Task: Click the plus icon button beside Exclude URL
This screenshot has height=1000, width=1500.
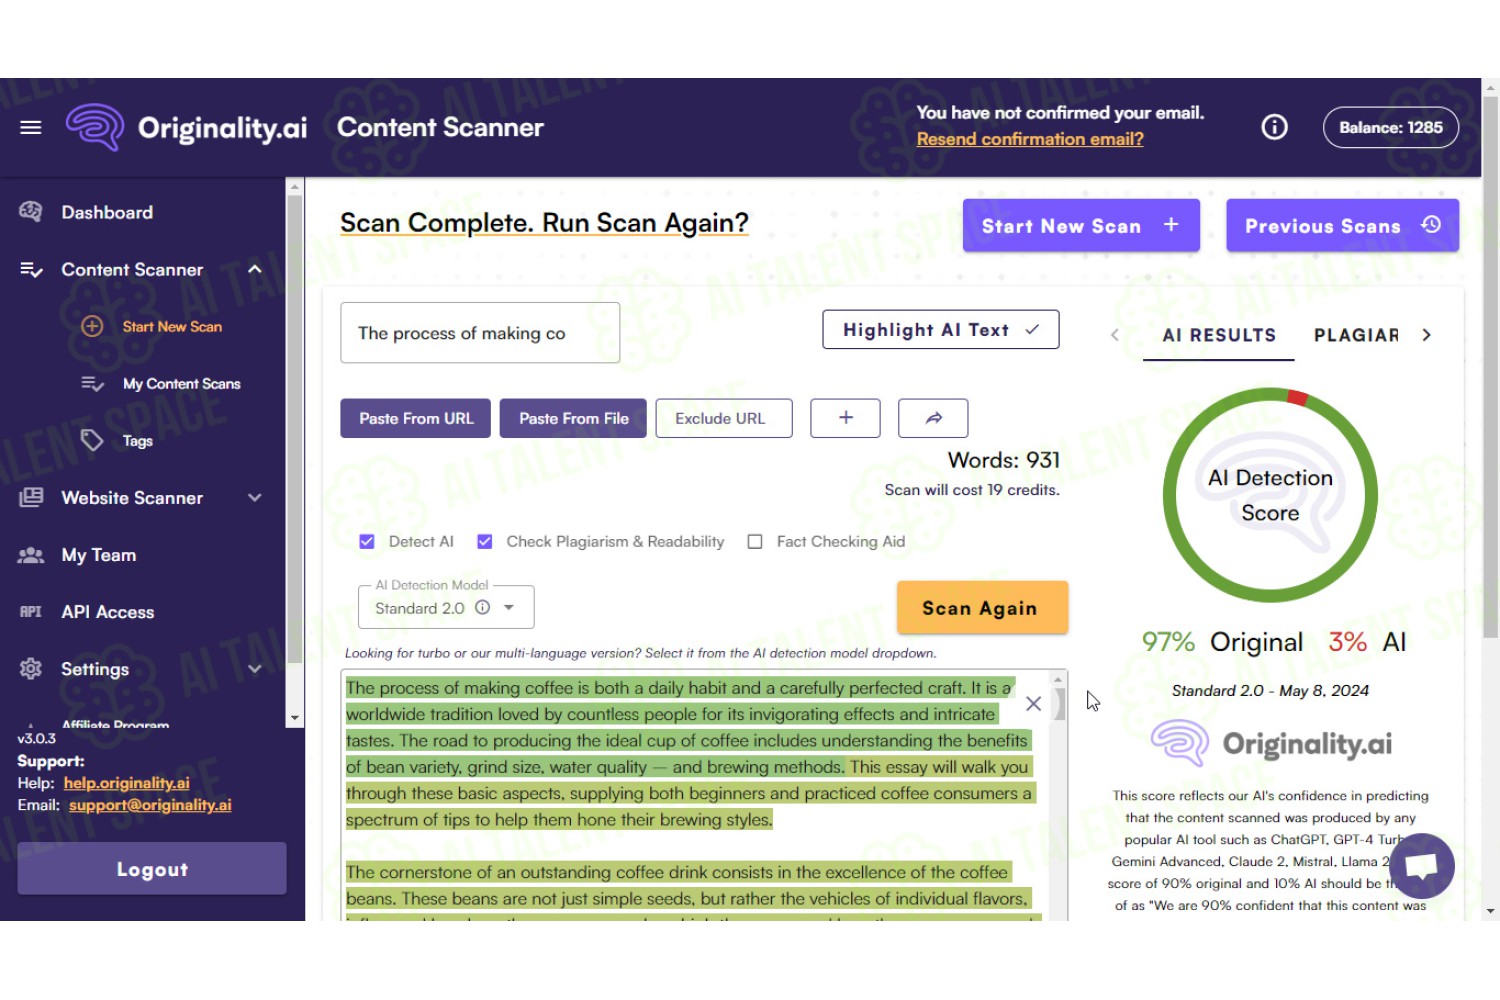Action: [x=845, y=418]
